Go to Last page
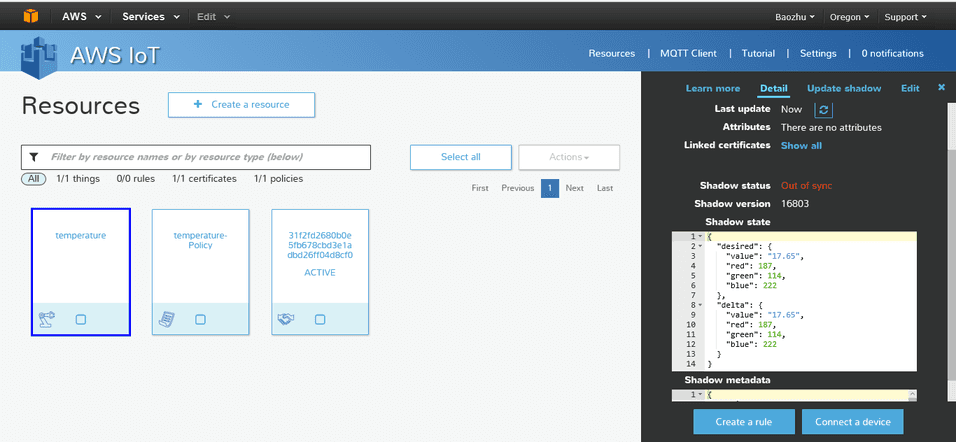Screen dimensions: 956x442 tap(605, 188)
